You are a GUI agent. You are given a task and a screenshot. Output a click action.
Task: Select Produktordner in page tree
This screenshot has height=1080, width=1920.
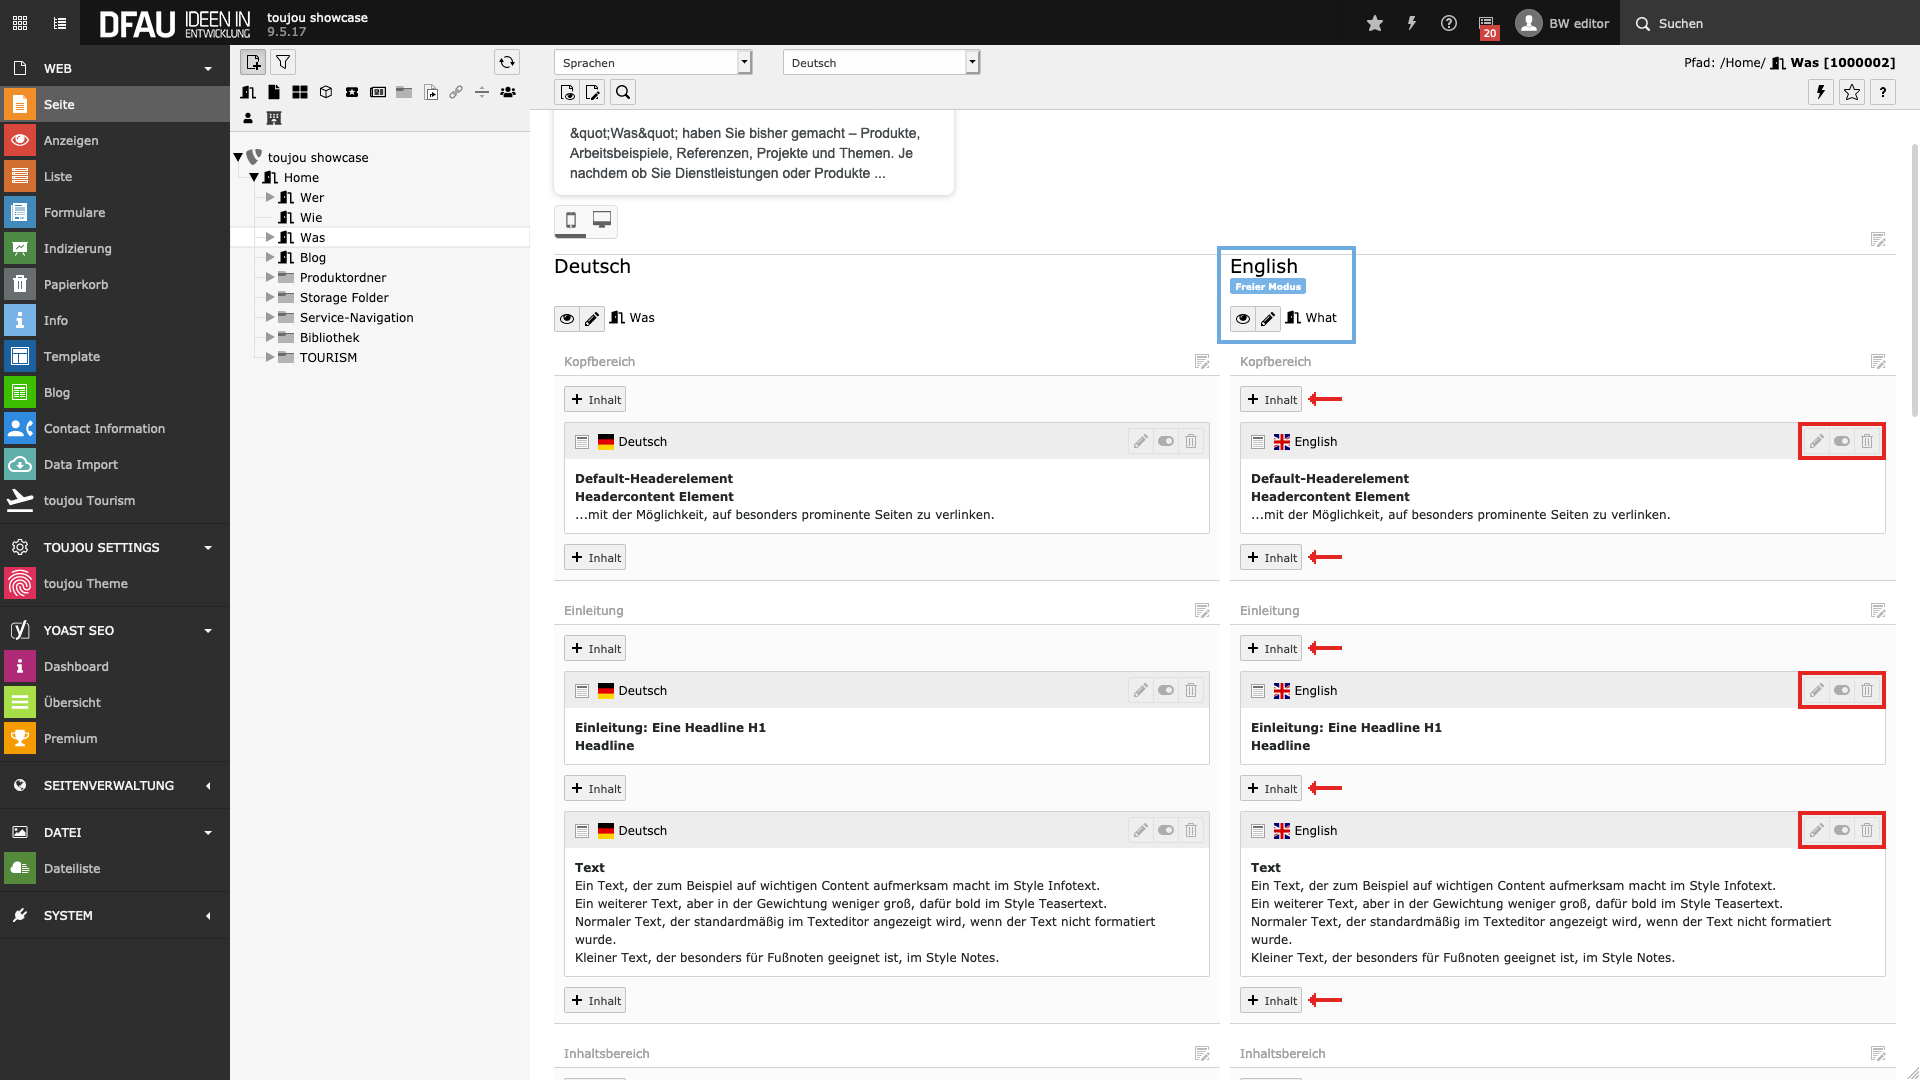342,277
